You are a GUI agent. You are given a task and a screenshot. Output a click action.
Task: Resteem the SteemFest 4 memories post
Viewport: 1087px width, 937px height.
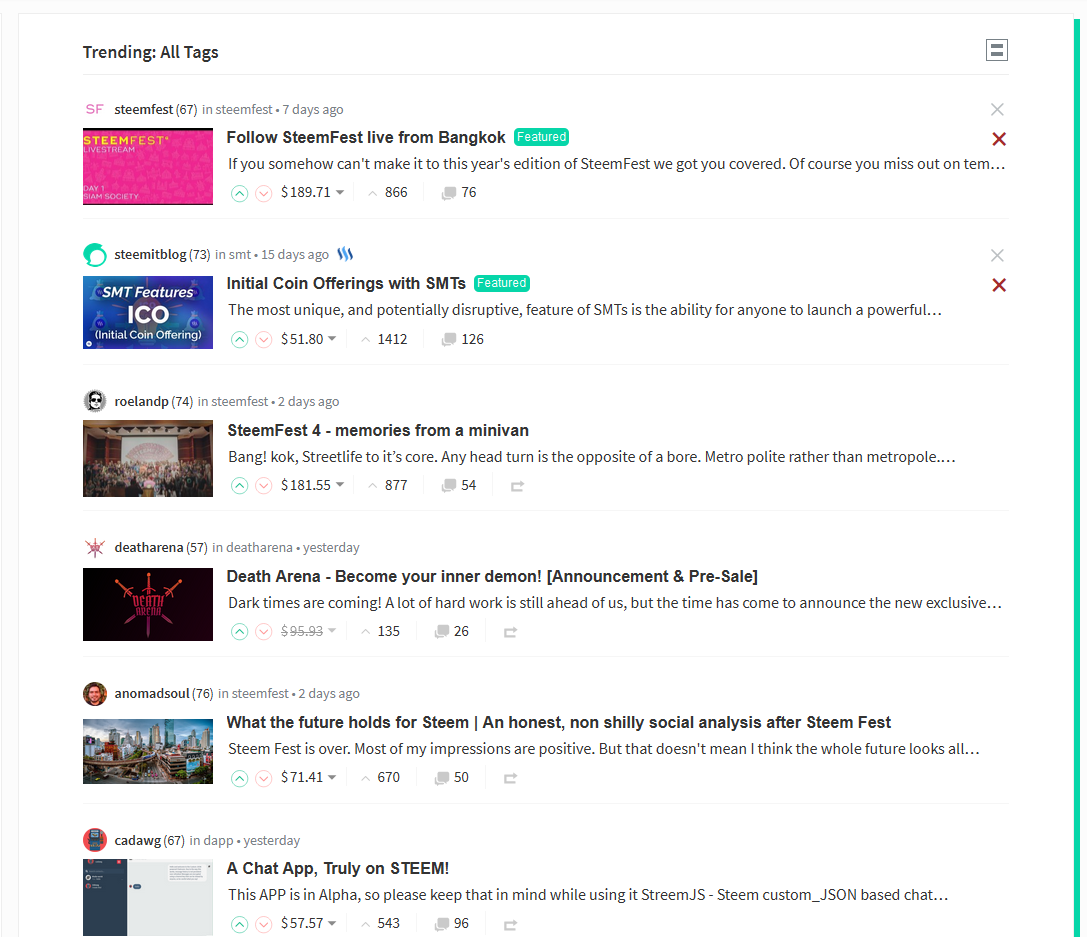tap(517, 487)
